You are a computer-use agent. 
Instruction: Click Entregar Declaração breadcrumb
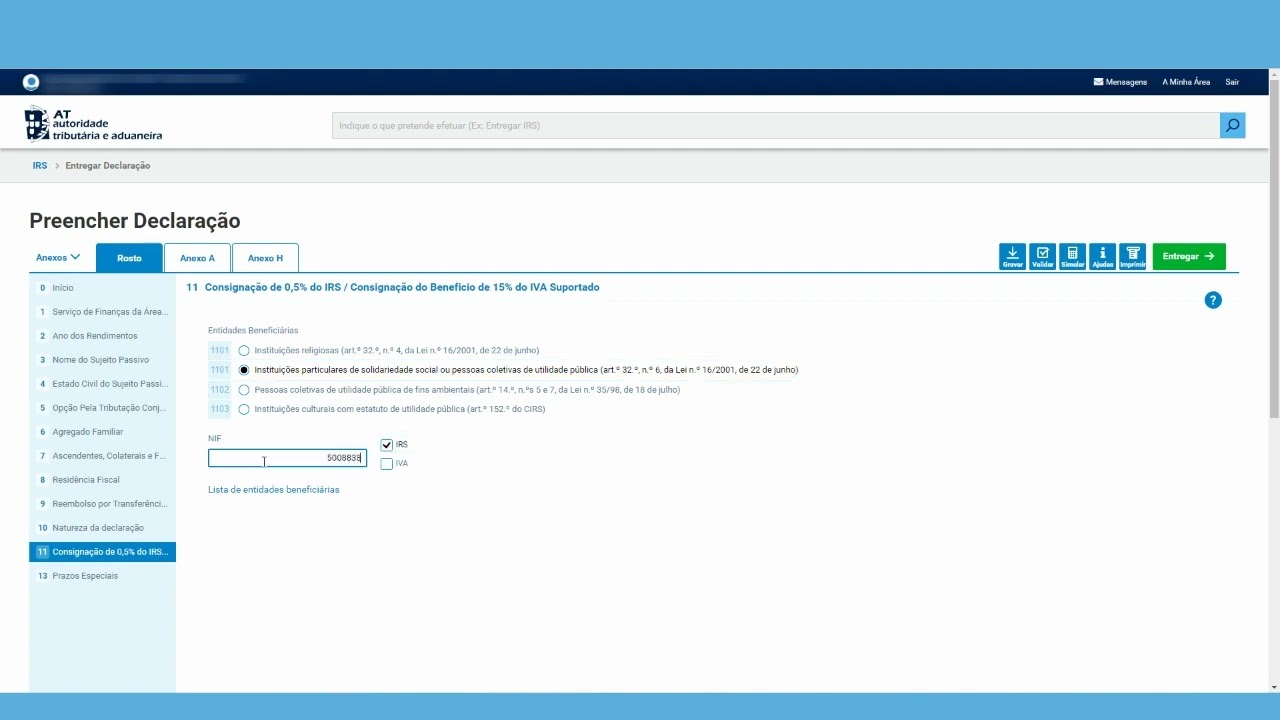tap(108, 166)
